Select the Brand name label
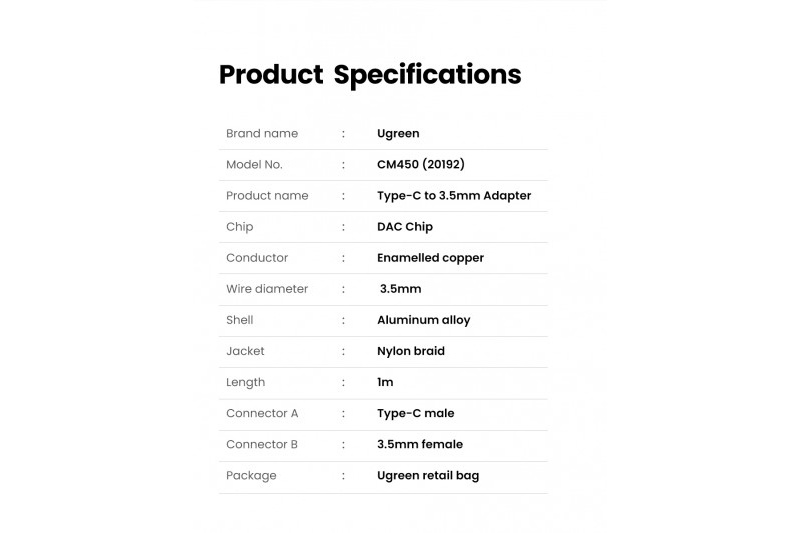The width and height of the screenshot is (800, 533). 262,133
